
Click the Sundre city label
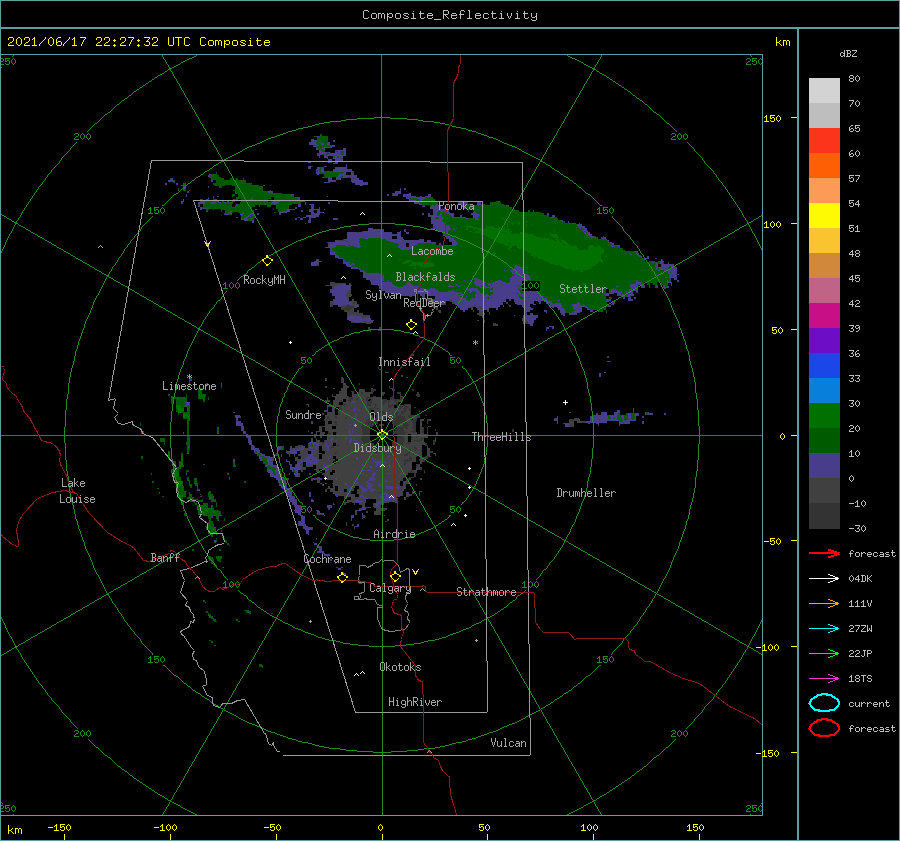click(x=303, y=414)
